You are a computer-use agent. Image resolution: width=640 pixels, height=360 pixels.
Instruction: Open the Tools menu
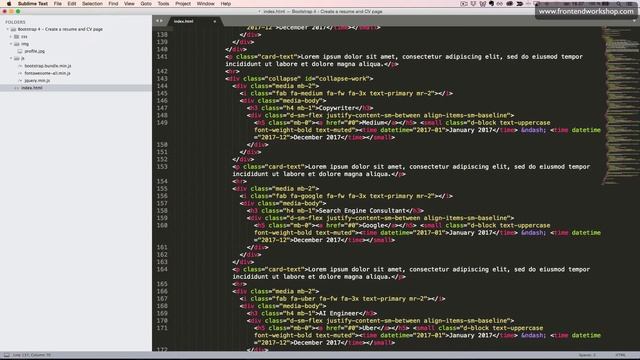click(163, 4)
